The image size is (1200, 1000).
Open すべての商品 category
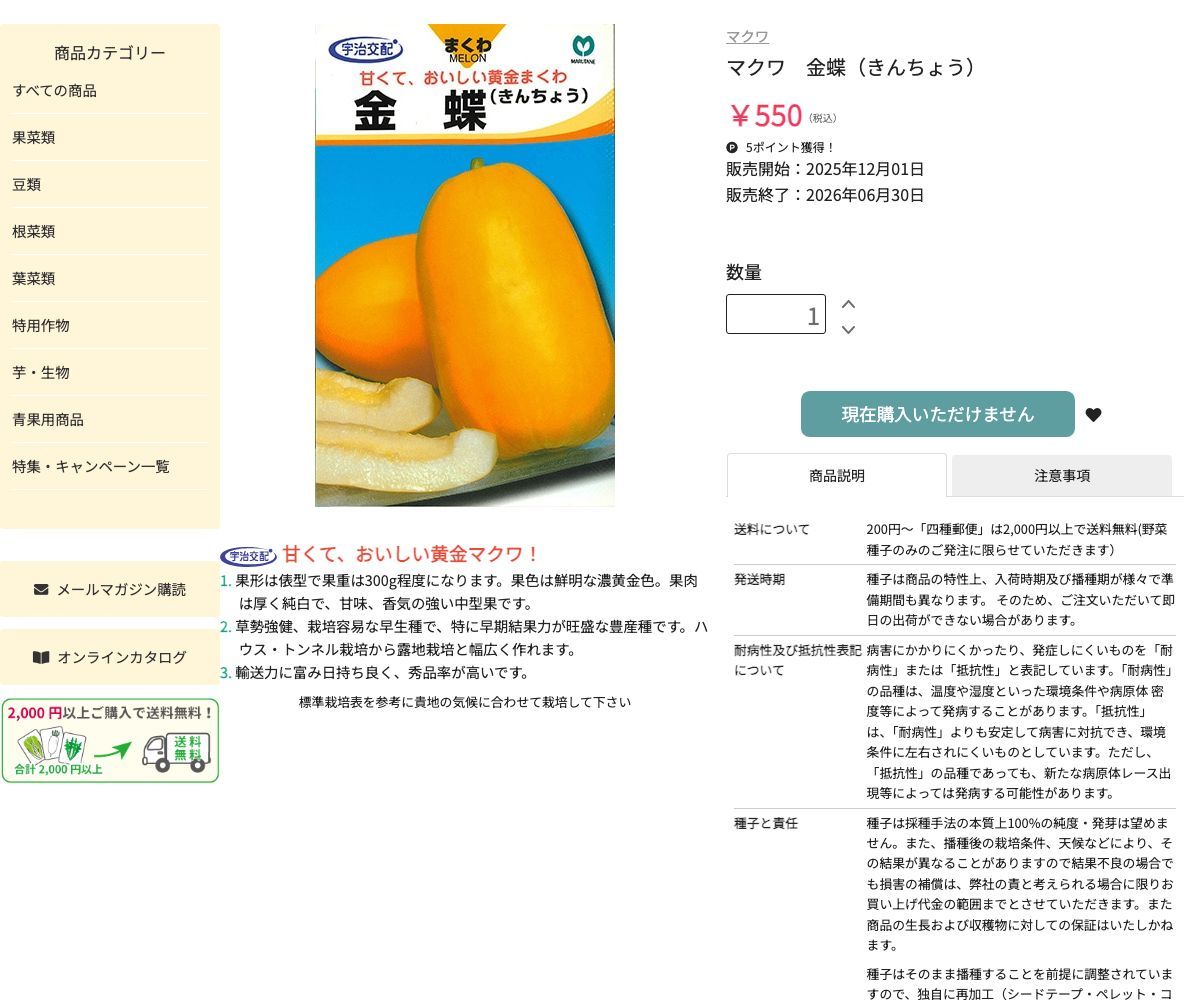coord(54,91)
